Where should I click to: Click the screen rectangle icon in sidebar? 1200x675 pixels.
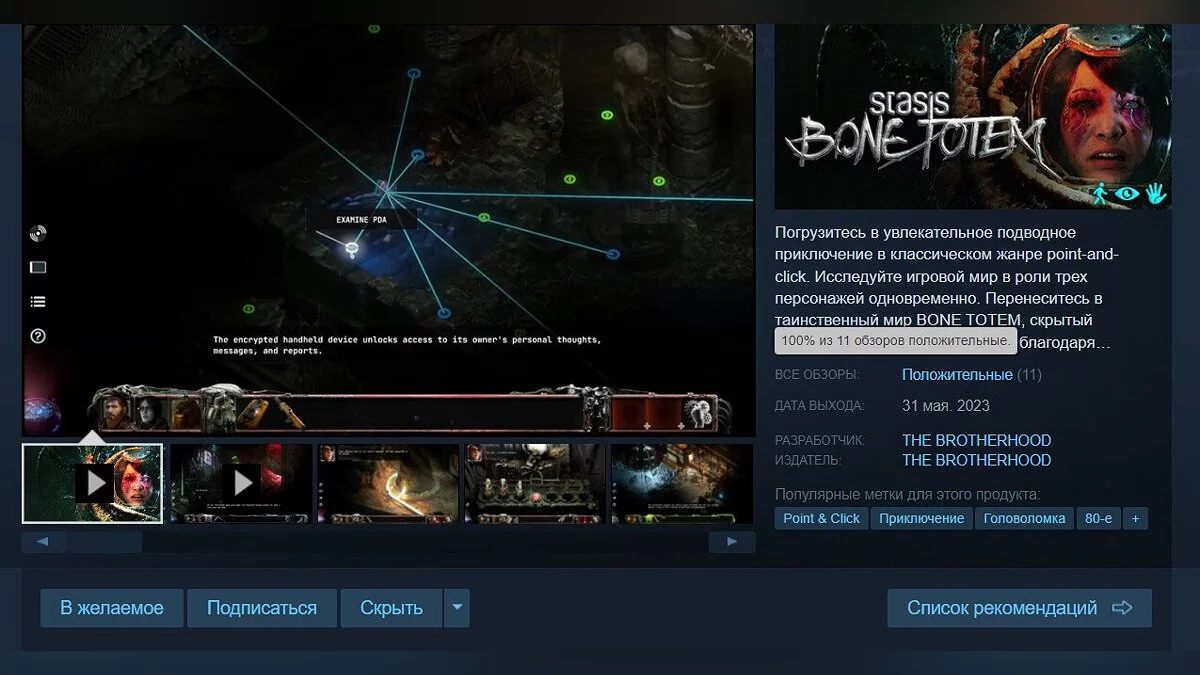click(x=38, y=268)
